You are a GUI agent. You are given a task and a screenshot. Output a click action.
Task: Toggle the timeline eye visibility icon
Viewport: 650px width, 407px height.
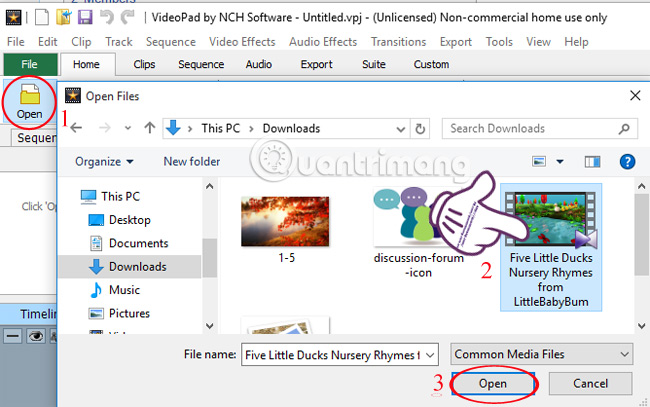click(x=36, y=336)
